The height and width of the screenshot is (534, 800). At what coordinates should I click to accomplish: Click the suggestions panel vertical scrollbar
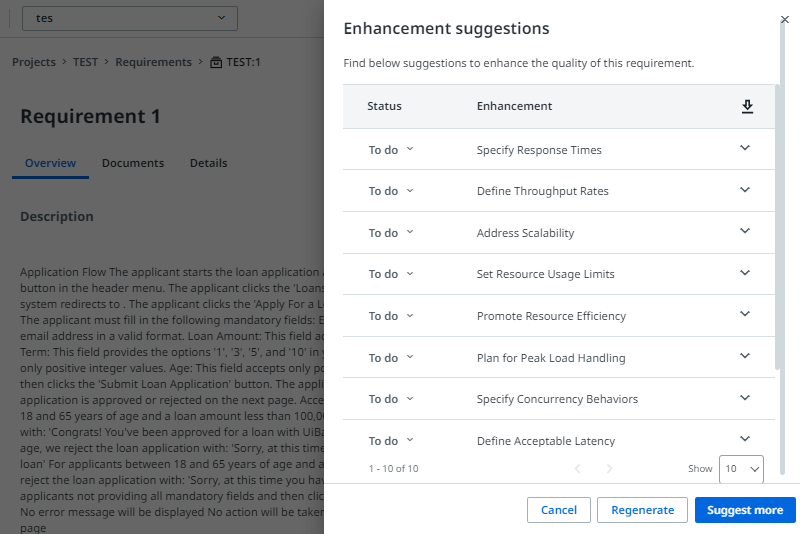(777, 227)
